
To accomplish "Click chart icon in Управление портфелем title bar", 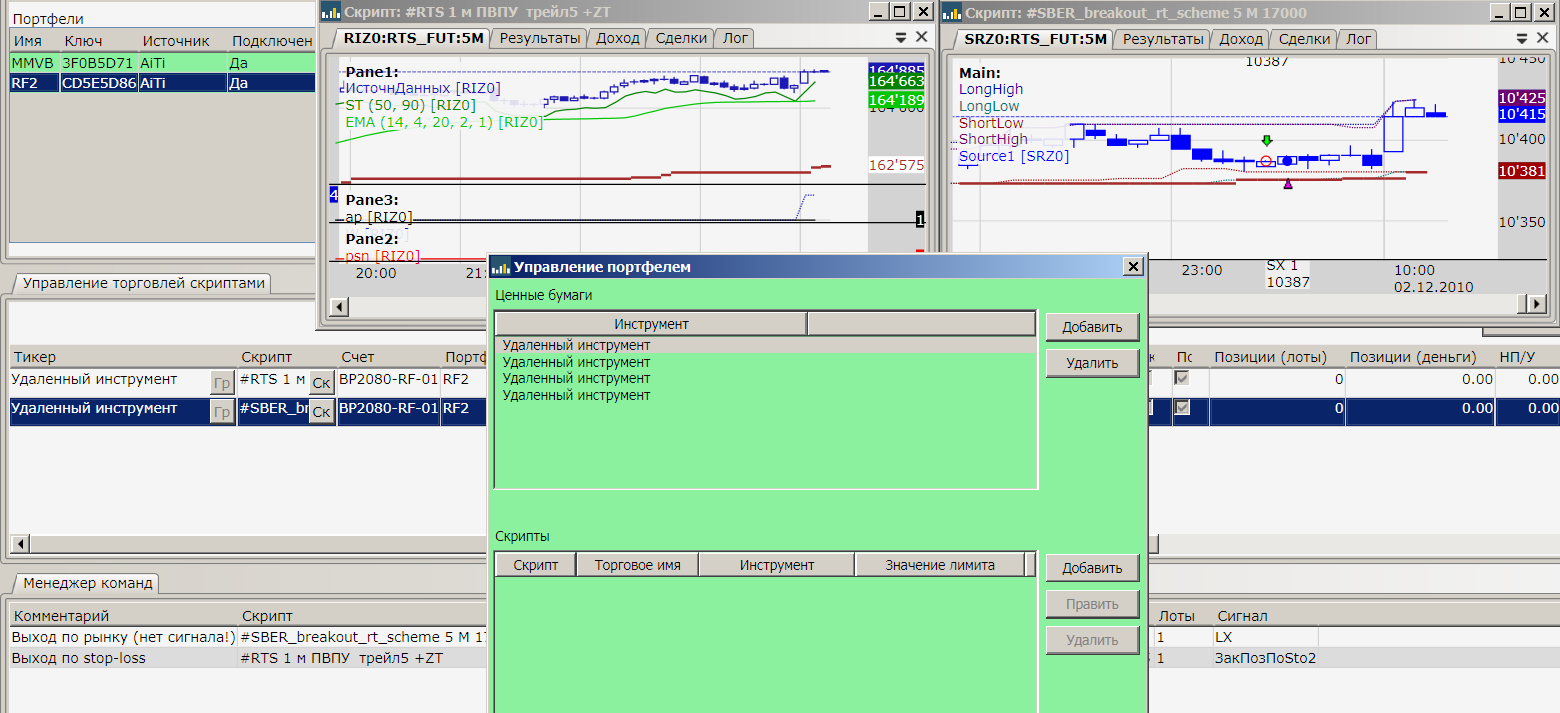I will point(500,267).
